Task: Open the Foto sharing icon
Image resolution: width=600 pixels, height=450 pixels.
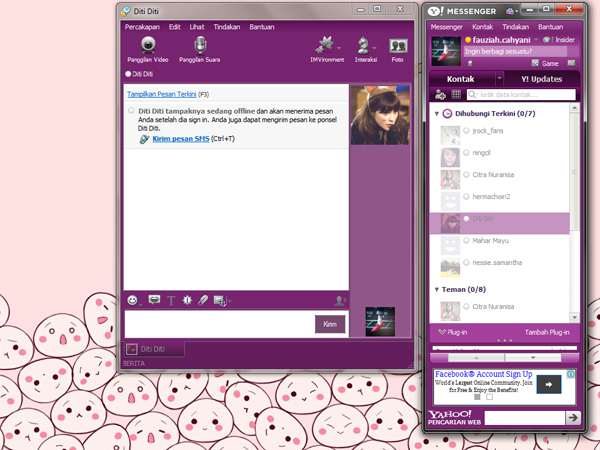Action: point(398,46)
